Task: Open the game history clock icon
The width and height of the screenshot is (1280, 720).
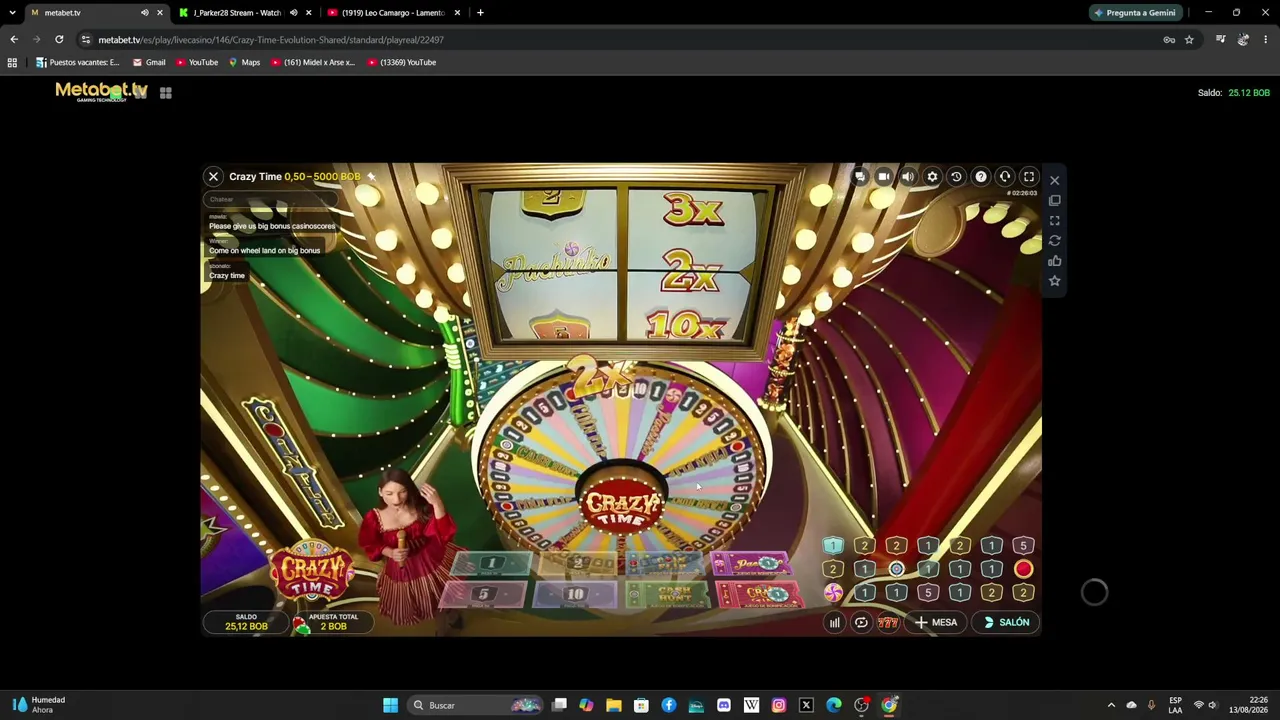Action: coord(956,177)
